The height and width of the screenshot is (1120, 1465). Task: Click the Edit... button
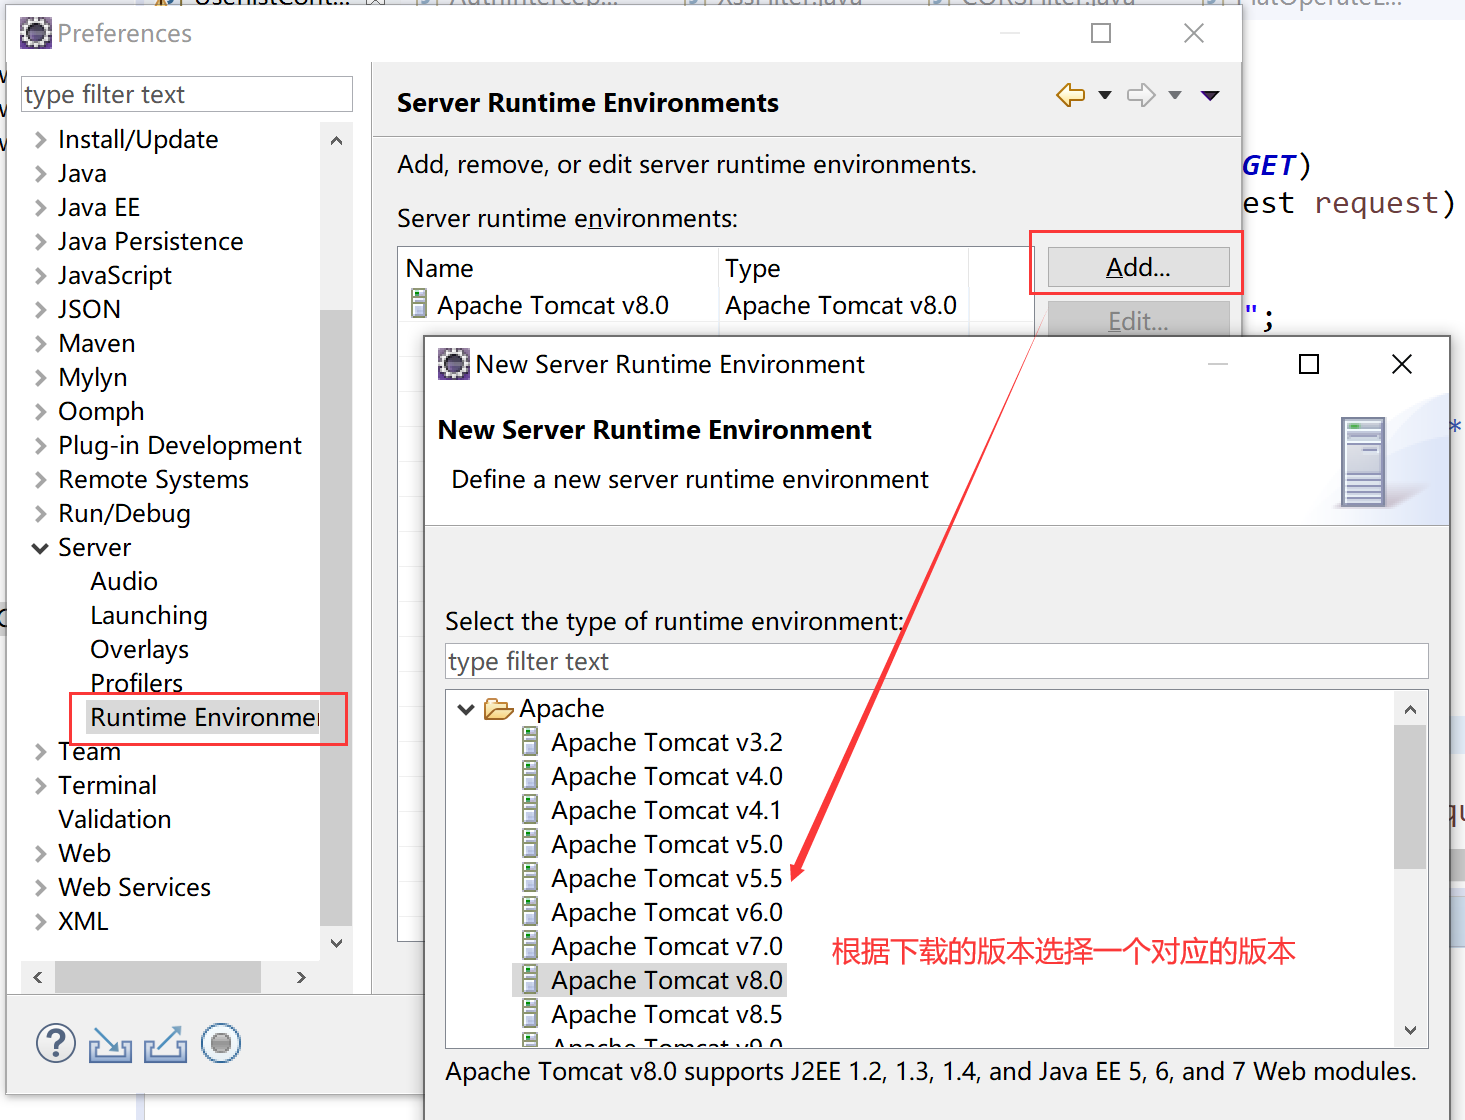pos(1138,319)
